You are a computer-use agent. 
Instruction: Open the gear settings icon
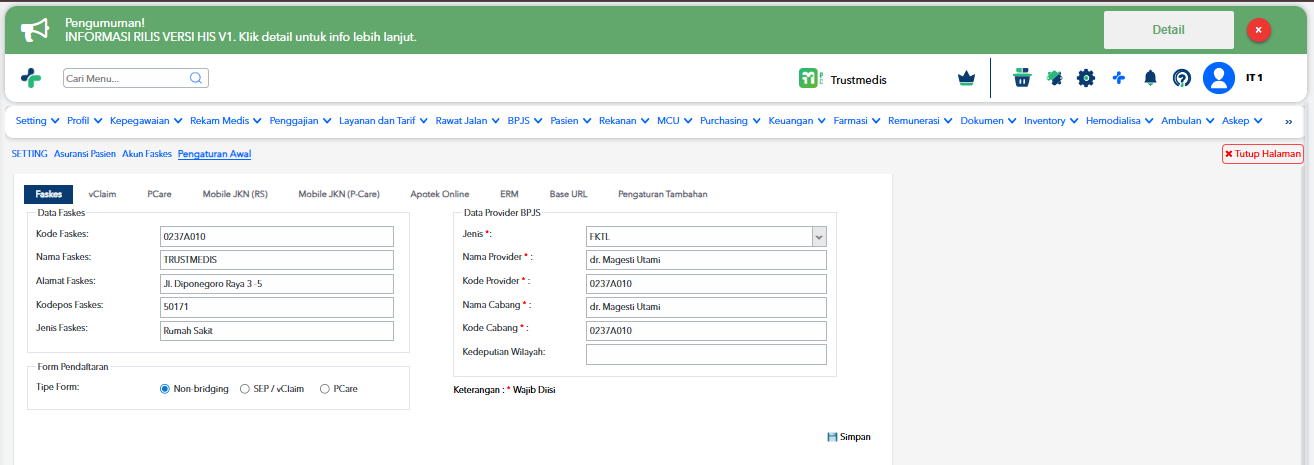point(1086,78)
